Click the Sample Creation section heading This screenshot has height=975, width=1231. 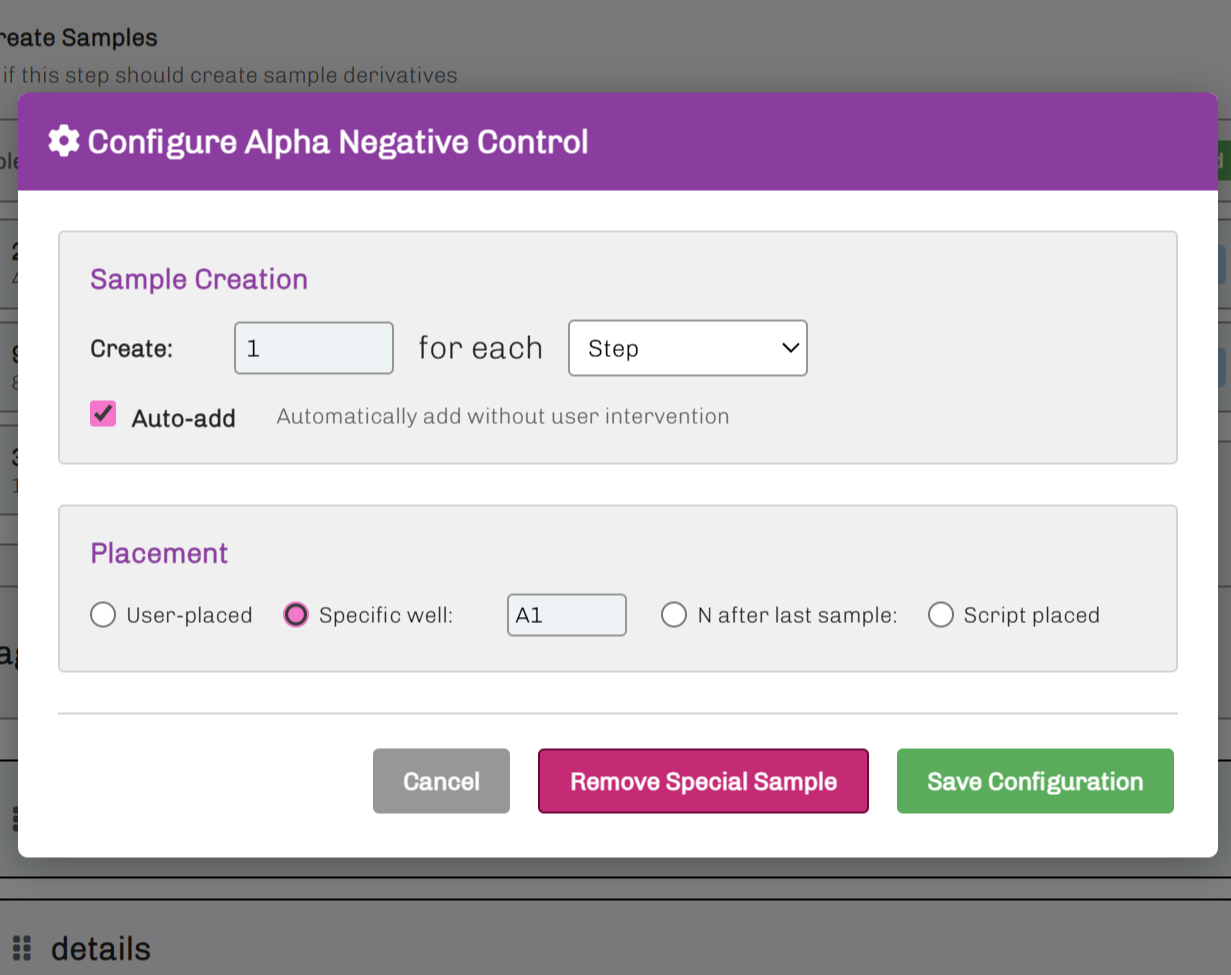coord(199,279)
